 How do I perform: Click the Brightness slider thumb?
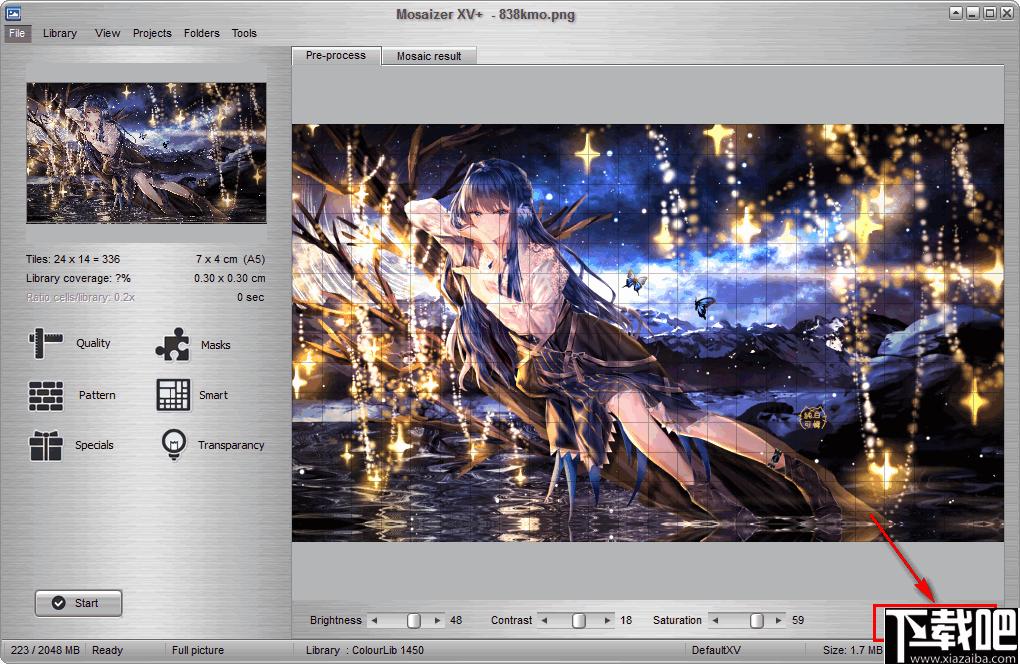(x=414, y=620)
